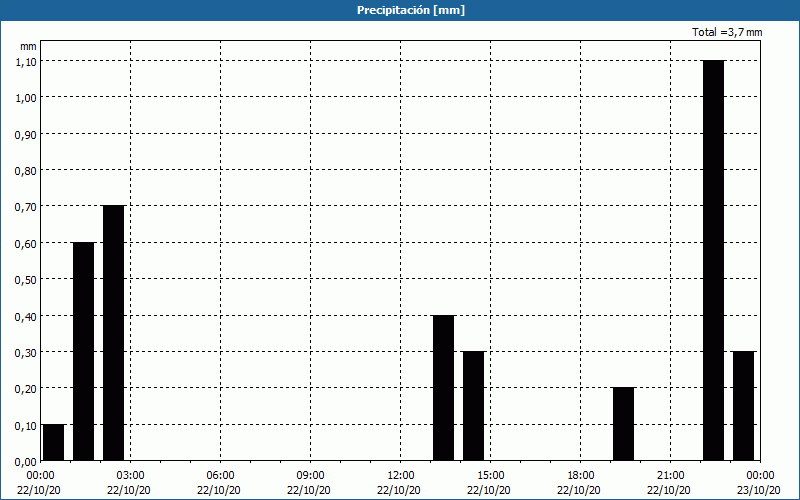Viewport: 800px width, 500px height.
Task: Click the 21:00 x-axis time label
Action: pos(670,475)
